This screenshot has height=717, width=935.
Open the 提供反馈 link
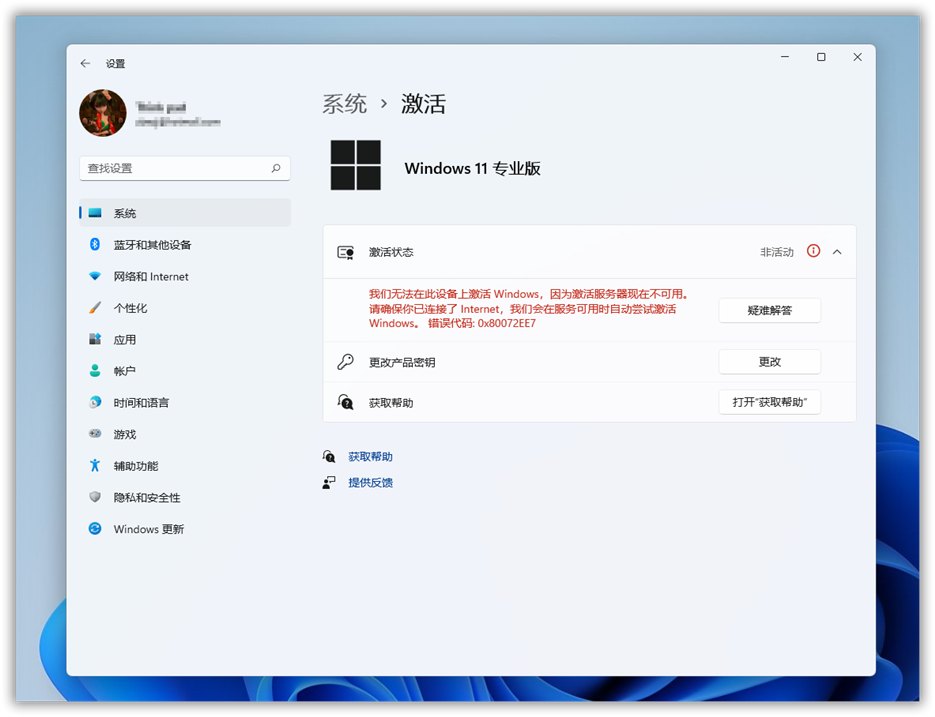tap(370, 483)
